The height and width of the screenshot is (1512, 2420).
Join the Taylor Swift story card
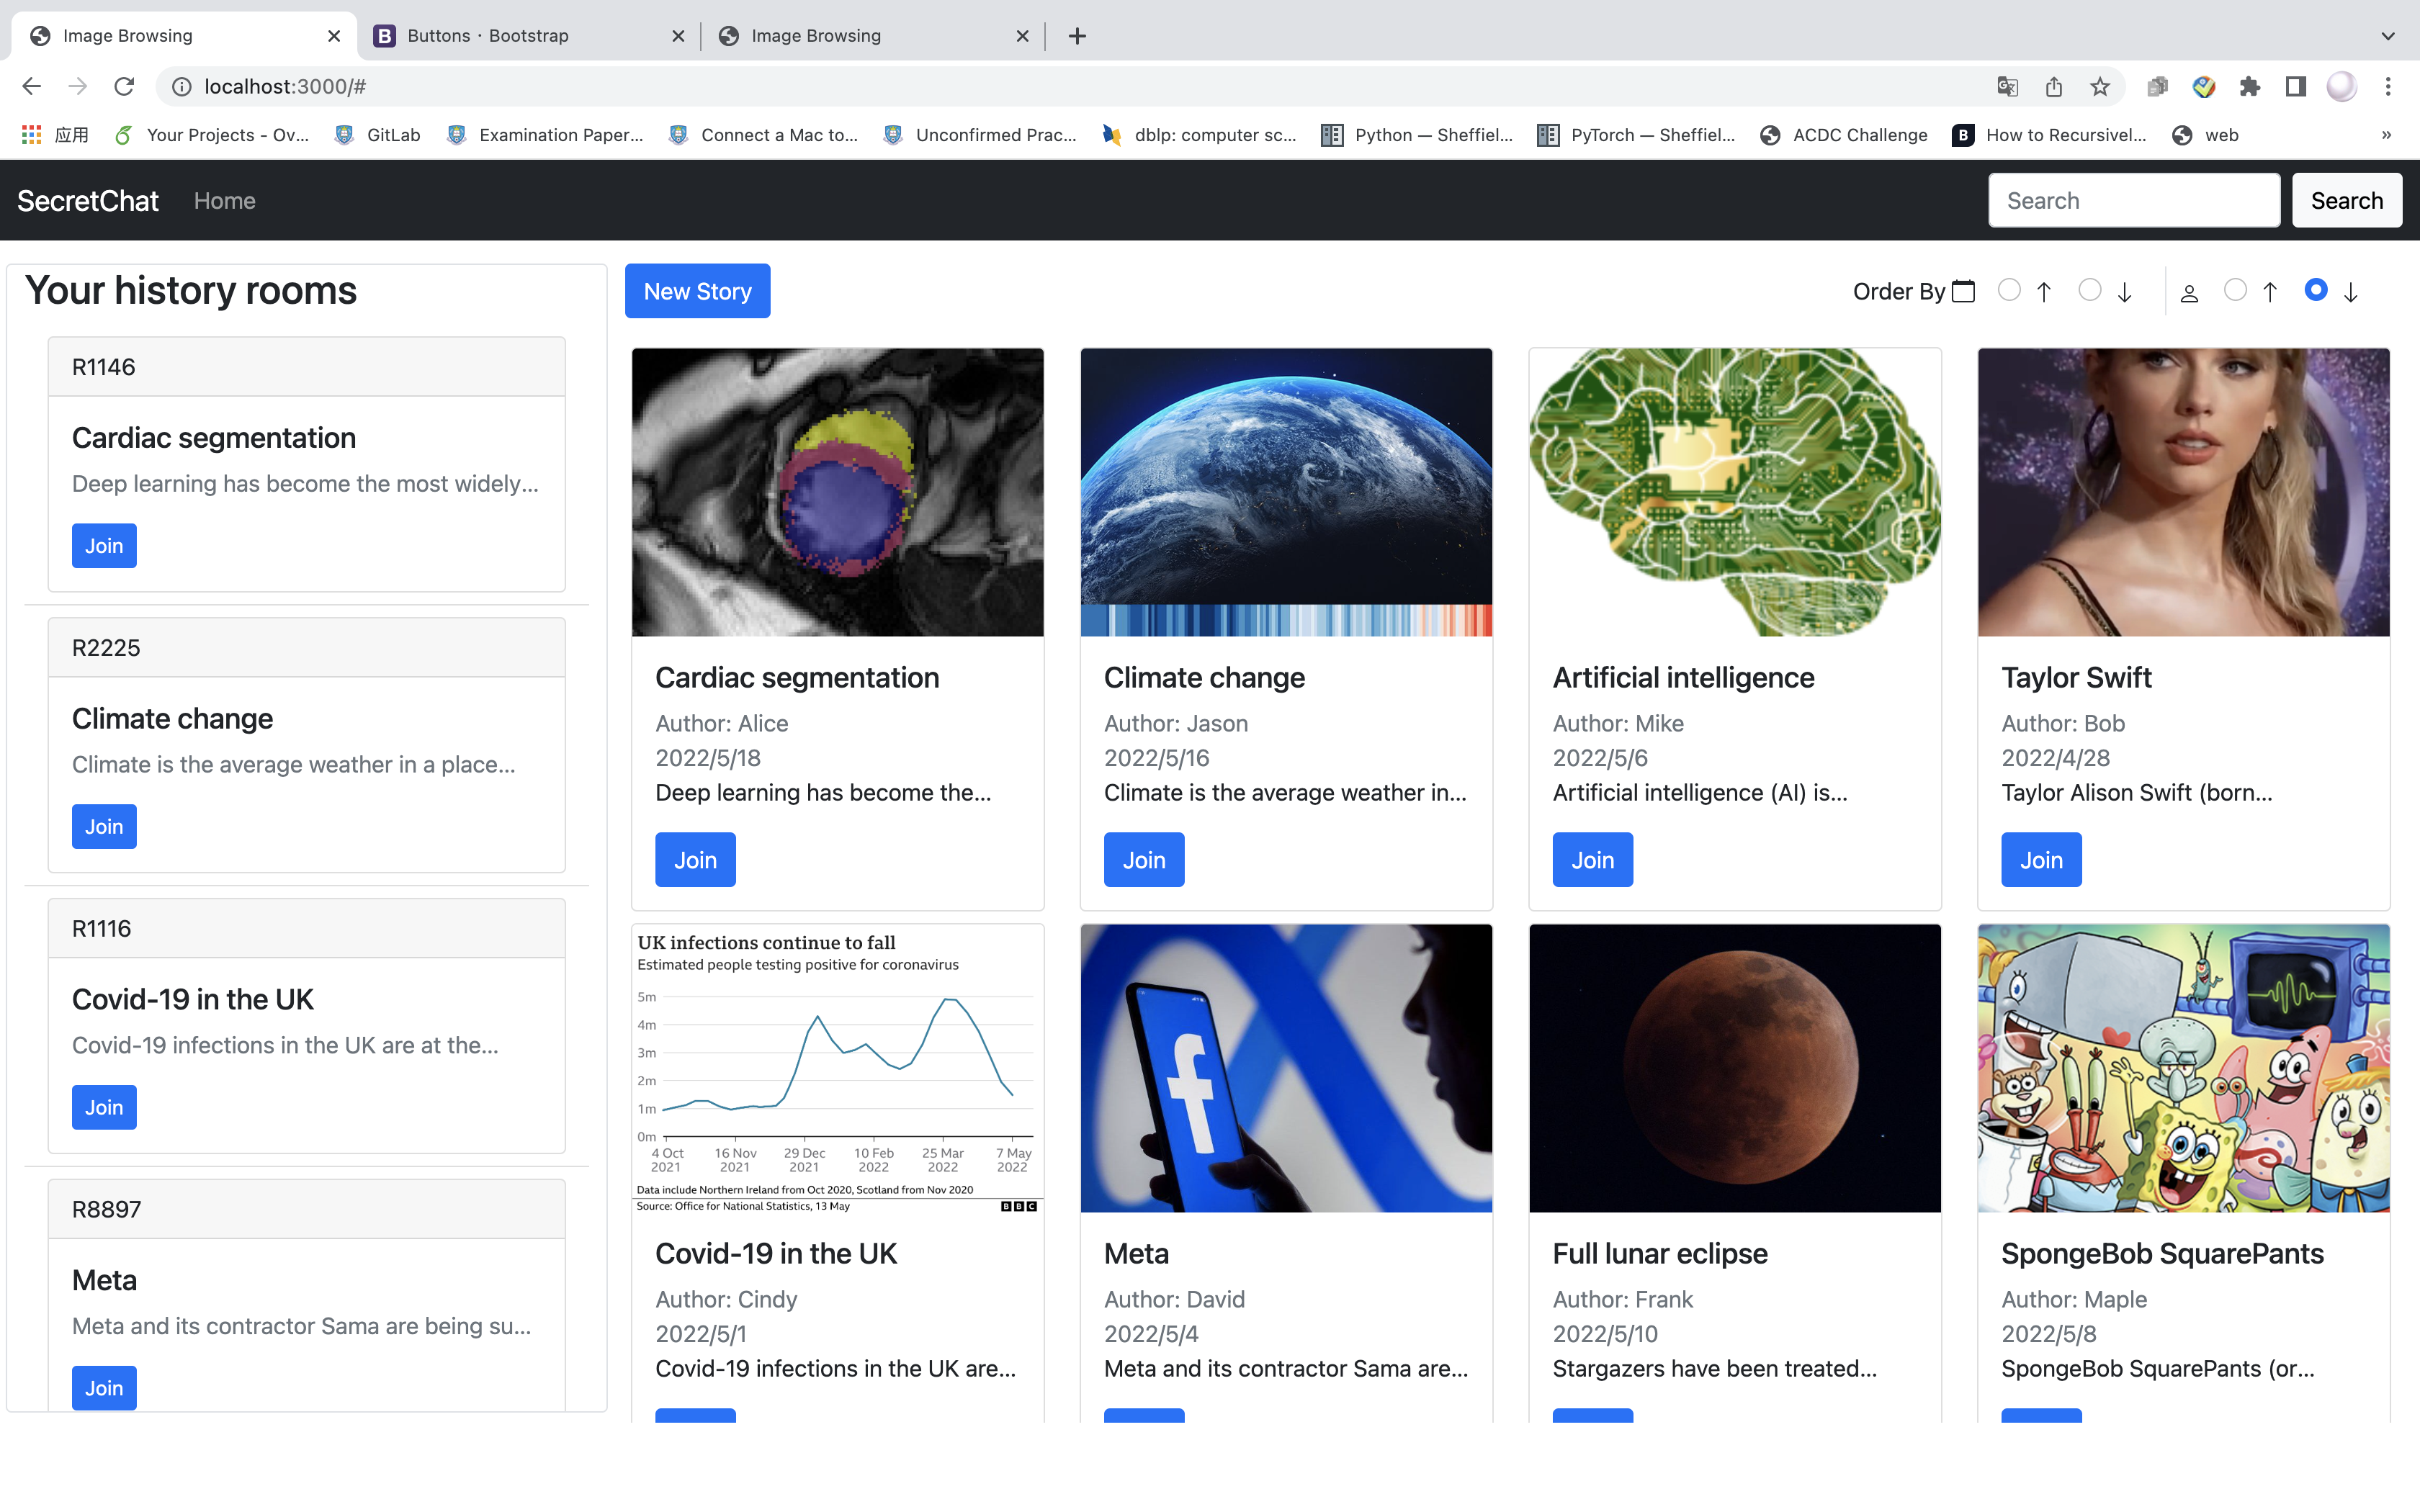tap(2041, 860)
